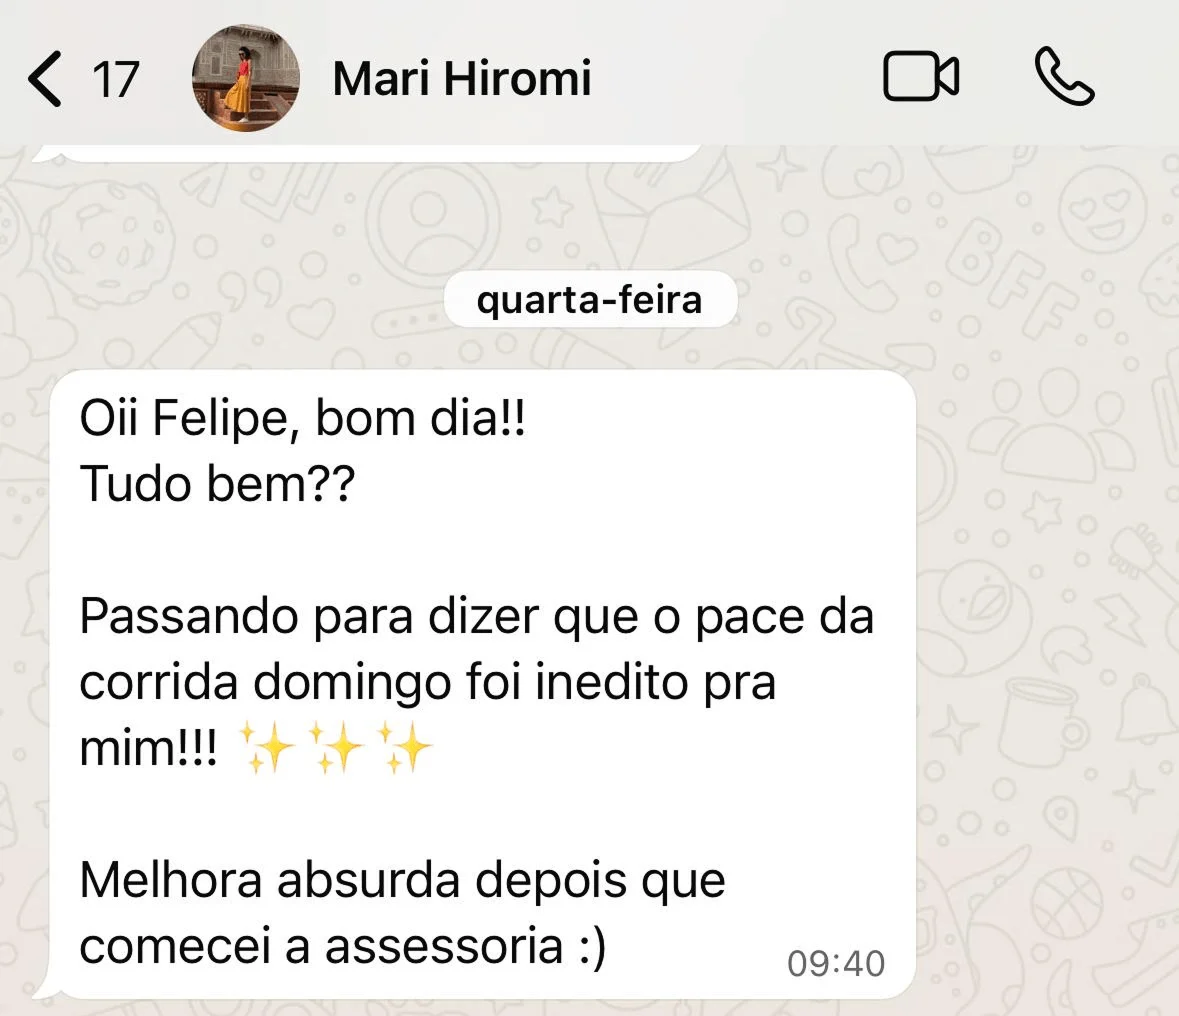
Task: Open contact info via Mari Hiromi name
Action: [x=462, y=78]
